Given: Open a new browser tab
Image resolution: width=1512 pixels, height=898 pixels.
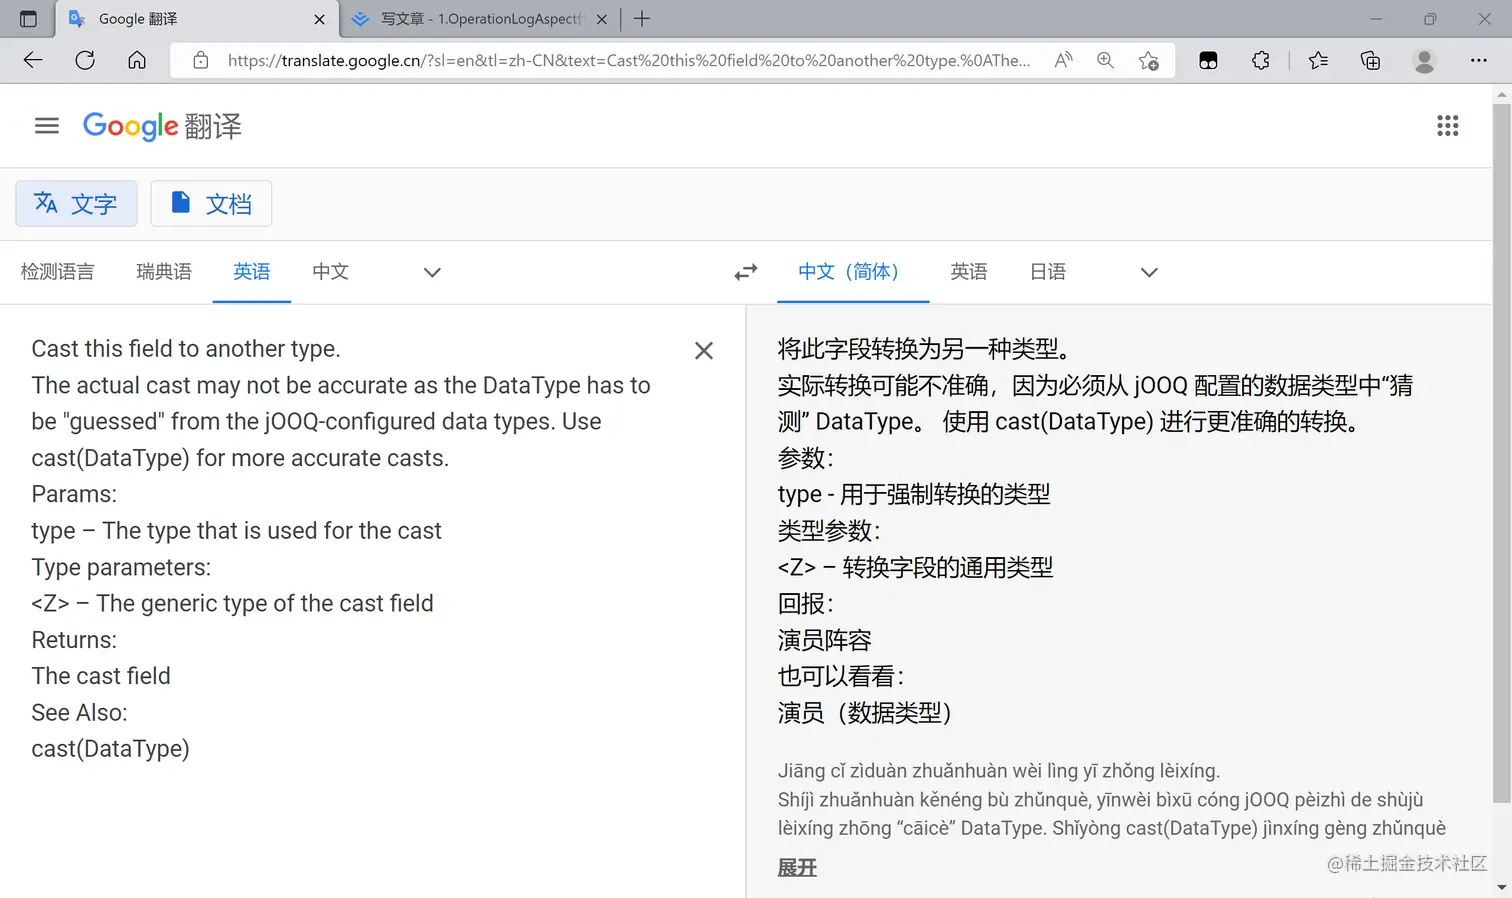Looking at the screenshot, I should pyautogui.click(x=642, y=19).
